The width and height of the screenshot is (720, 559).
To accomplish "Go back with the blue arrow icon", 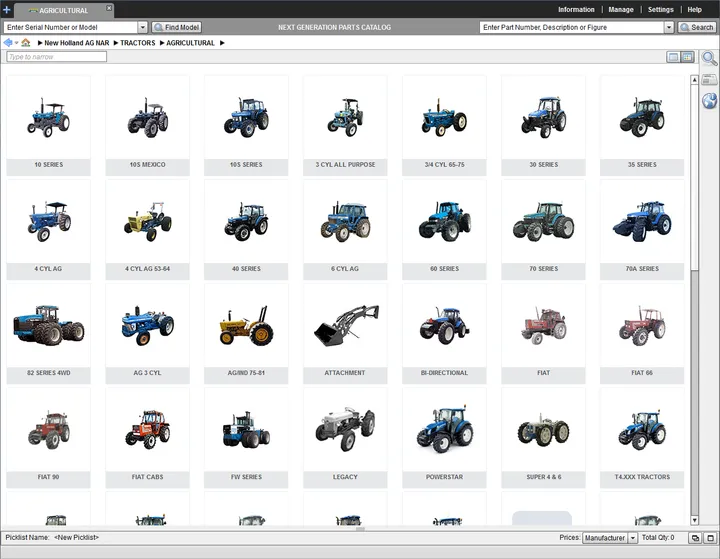I will pyautogui.click(x=8, y=43).
